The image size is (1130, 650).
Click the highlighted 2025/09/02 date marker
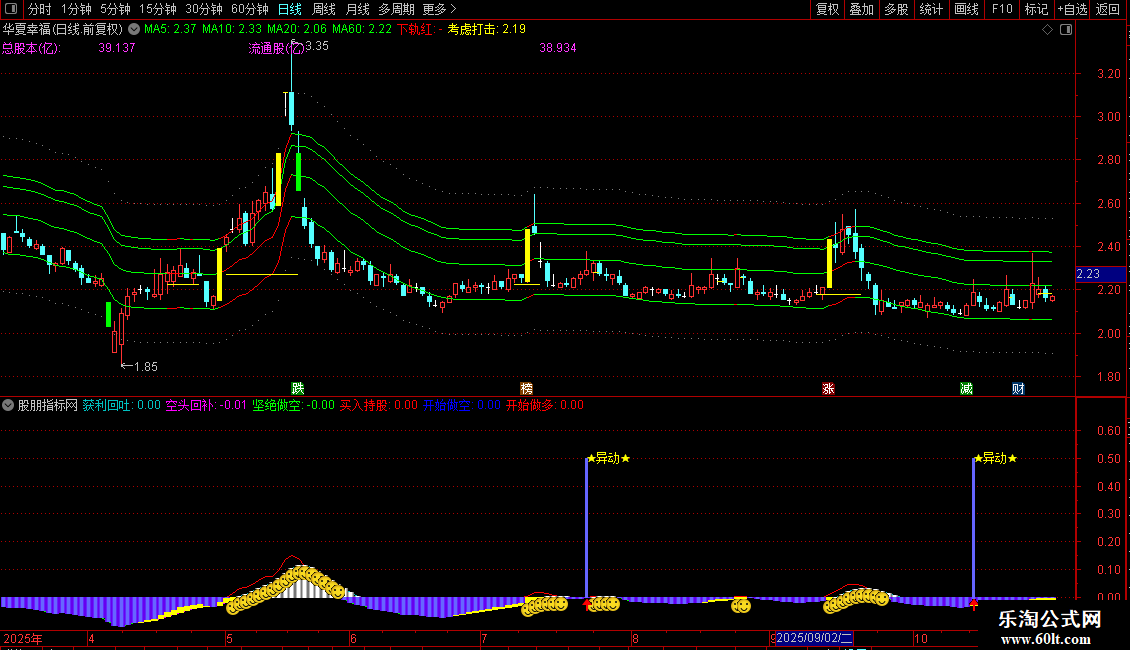(814, 638)
